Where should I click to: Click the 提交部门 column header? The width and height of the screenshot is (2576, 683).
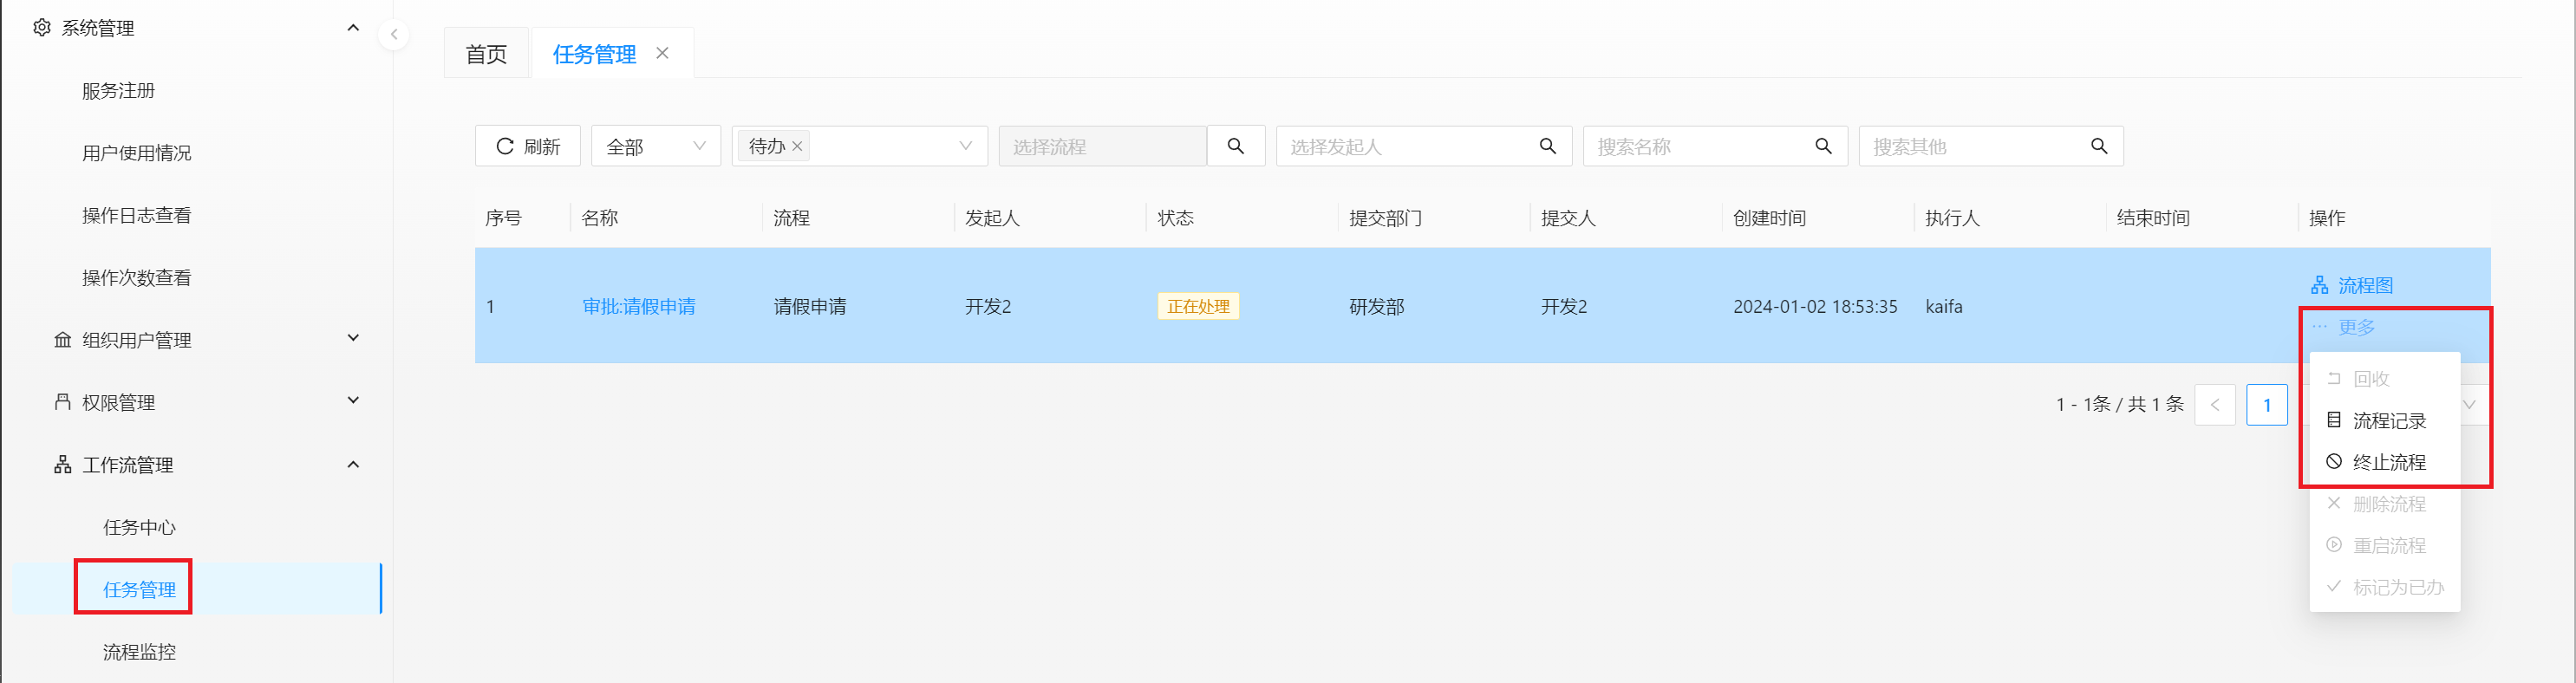tap(1385, 218)
